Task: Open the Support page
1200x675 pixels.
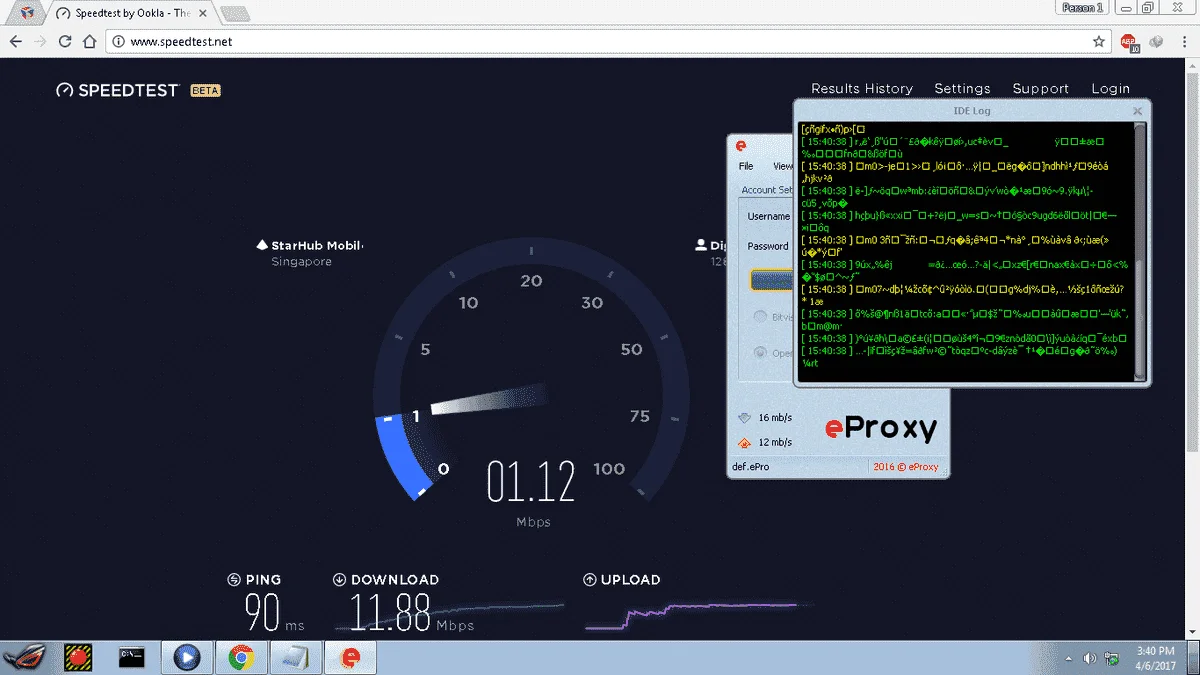Action: 1041,89
